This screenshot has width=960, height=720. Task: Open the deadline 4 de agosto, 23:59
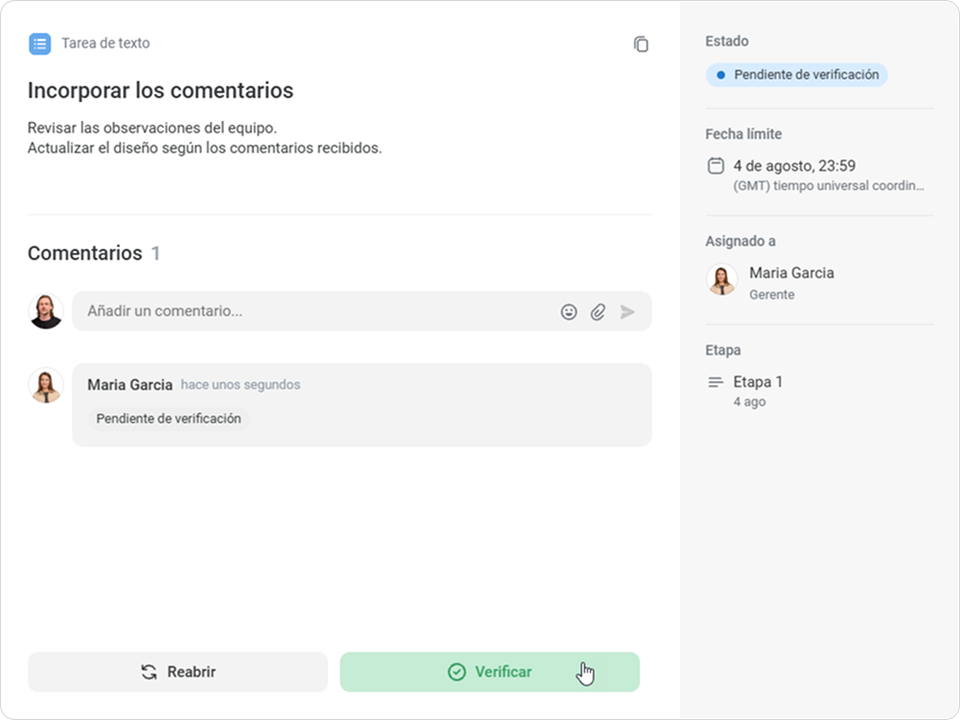pyautogui.click(x=794, y=166)
